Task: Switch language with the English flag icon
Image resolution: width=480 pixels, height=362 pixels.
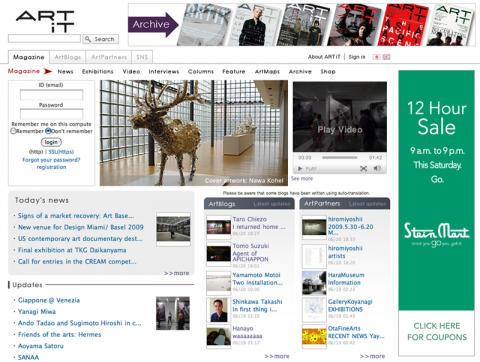Action: 386,57
